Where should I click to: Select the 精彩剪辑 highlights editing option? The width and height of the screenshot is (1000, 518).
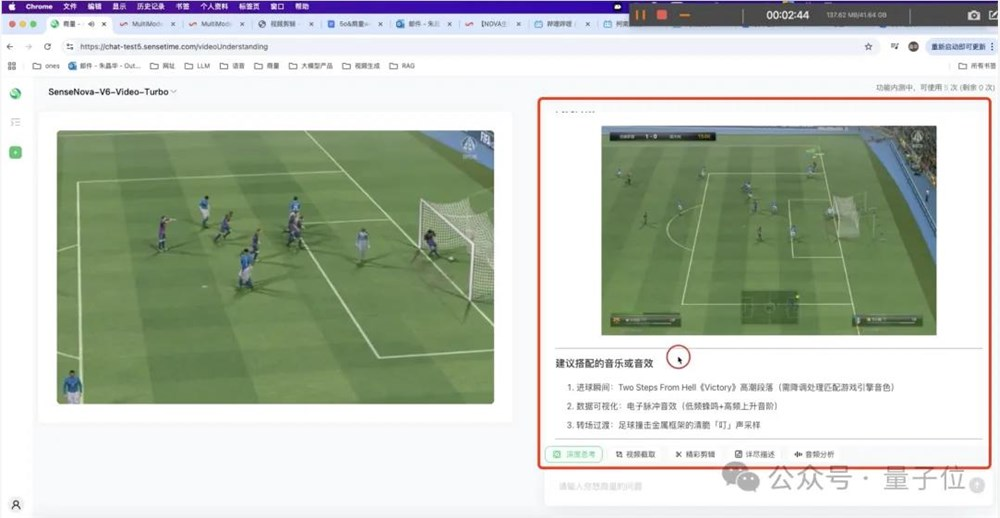click(695, 455)
